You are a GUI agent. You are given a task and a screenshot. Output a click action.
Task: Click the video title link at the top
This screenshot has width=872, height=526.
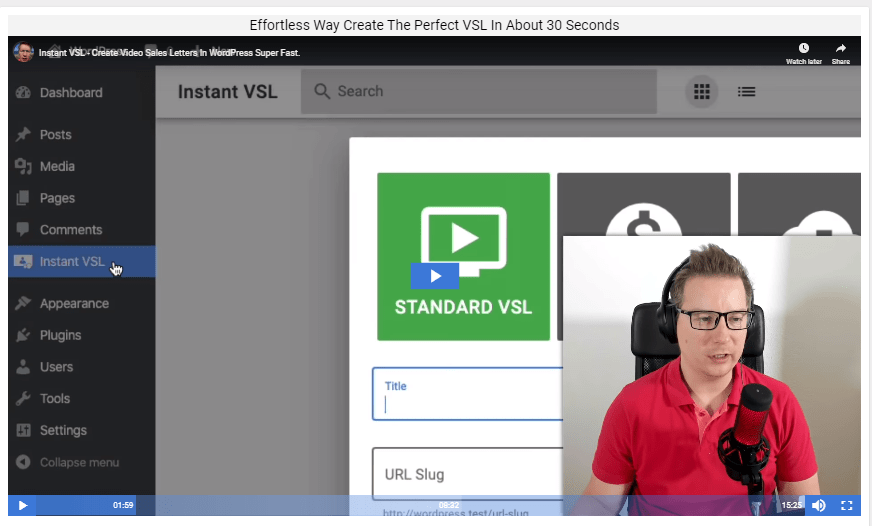coord(169,52)
